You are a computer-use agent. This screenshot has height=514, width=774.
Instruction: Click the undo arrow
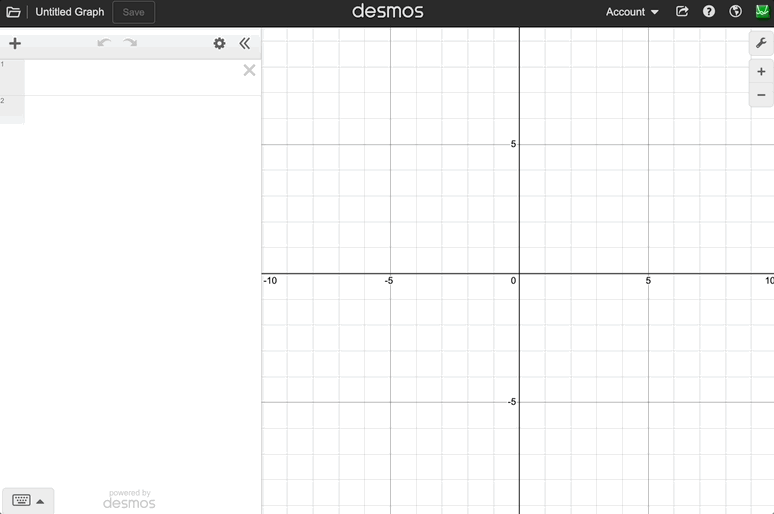click(x=103, y=43)
